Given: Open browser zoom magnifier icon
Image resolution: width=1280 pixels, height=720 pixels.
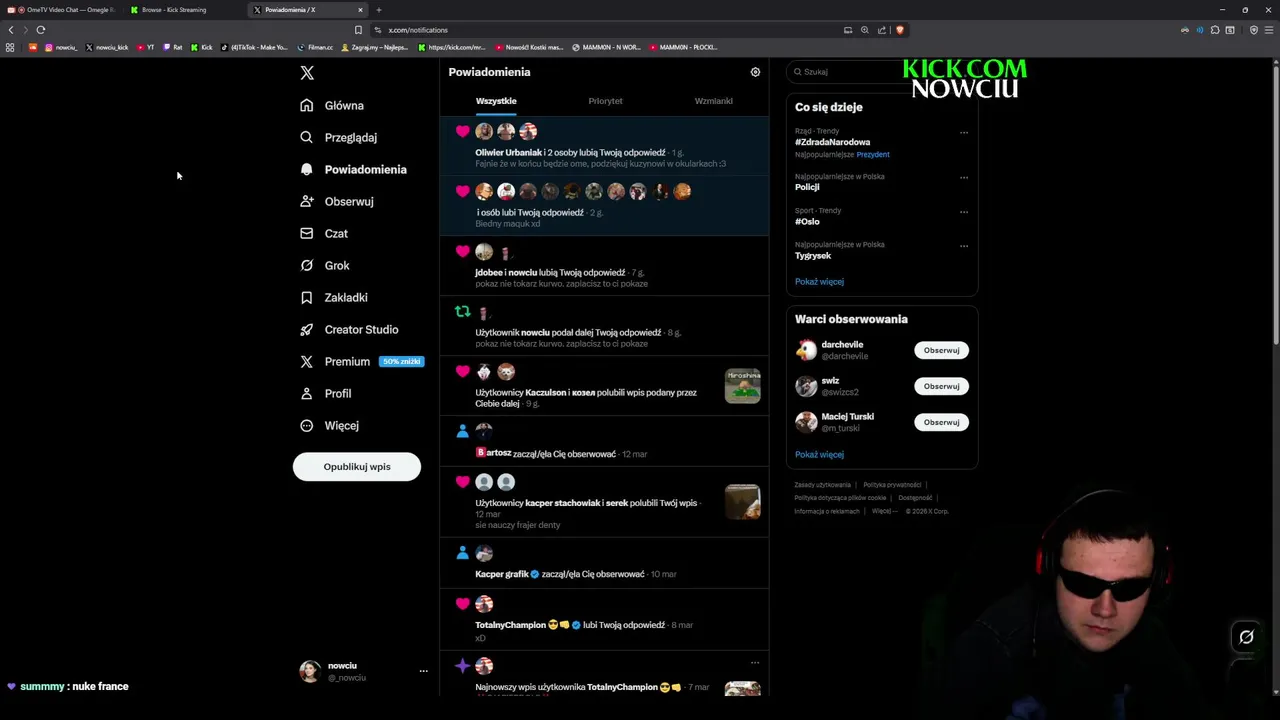Looking at the screenshot, I should click(865, 30).
